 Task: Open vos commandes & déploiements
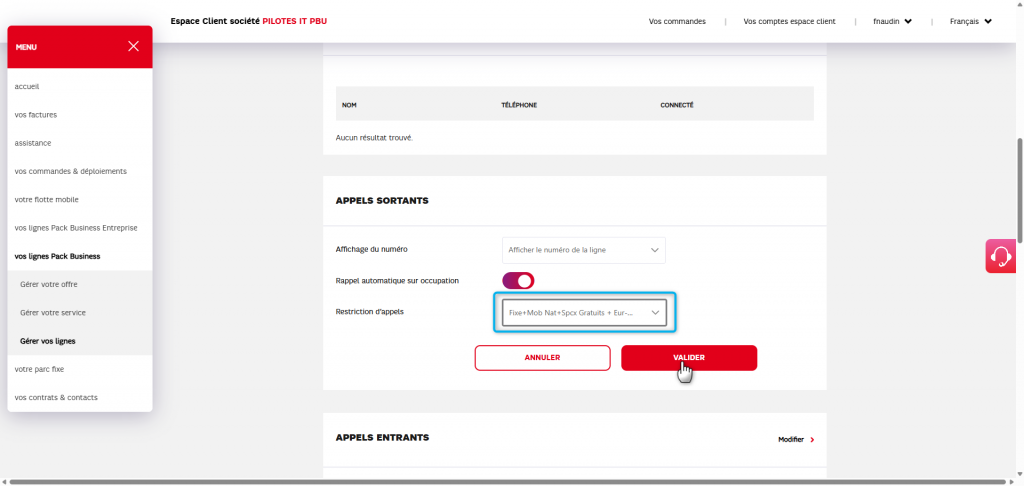coord(71,171)
